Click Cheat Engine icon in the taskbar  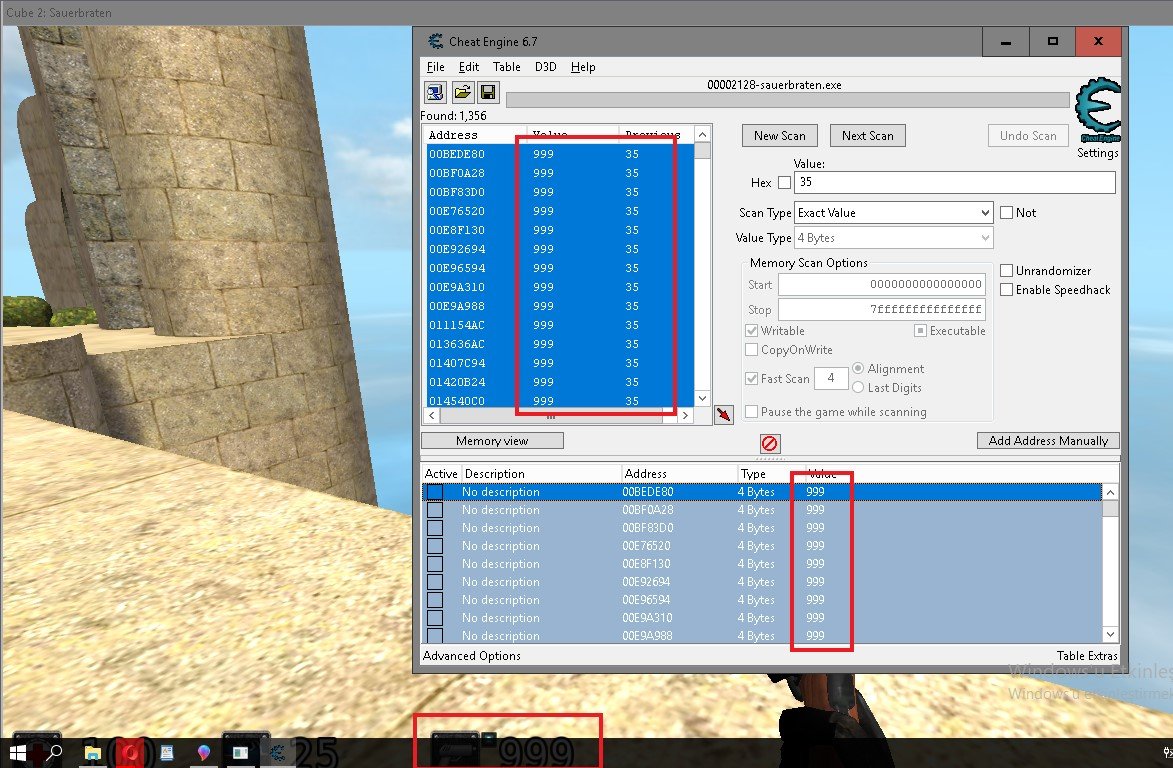[x=278, y=753]
